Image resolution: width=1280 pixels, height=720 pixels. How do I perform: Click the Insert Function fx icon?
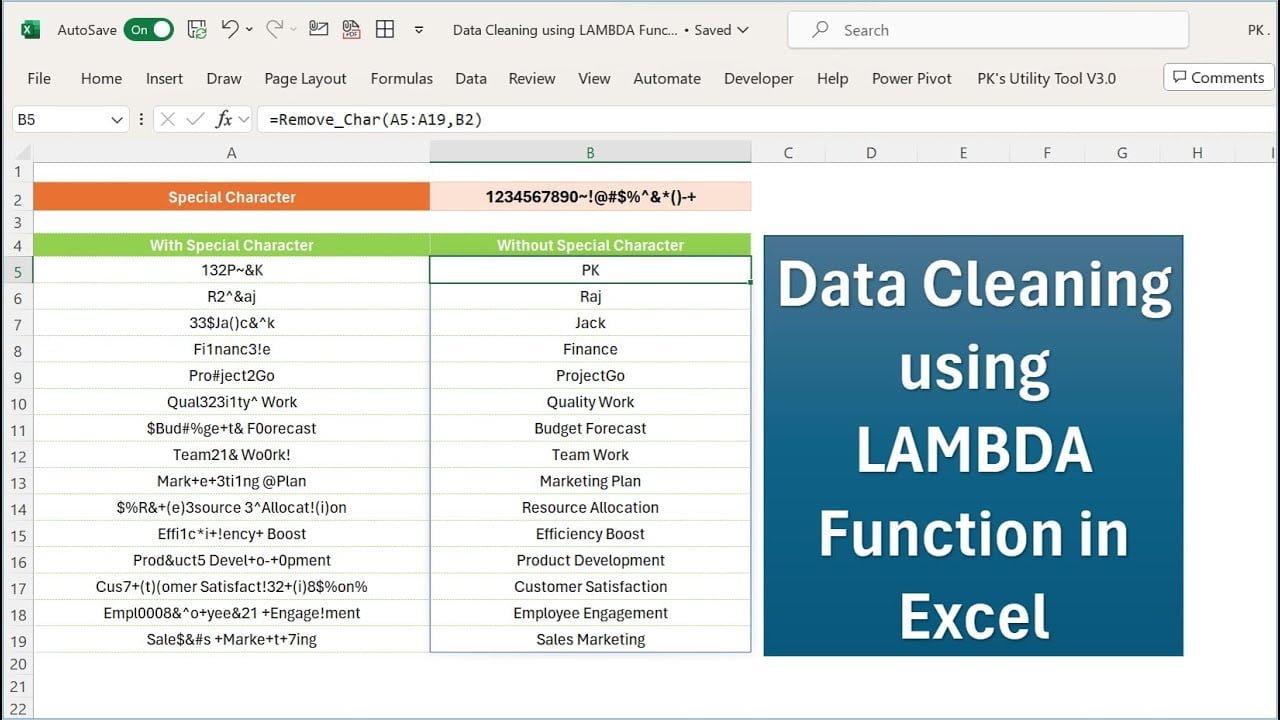(x=224, y=120)
